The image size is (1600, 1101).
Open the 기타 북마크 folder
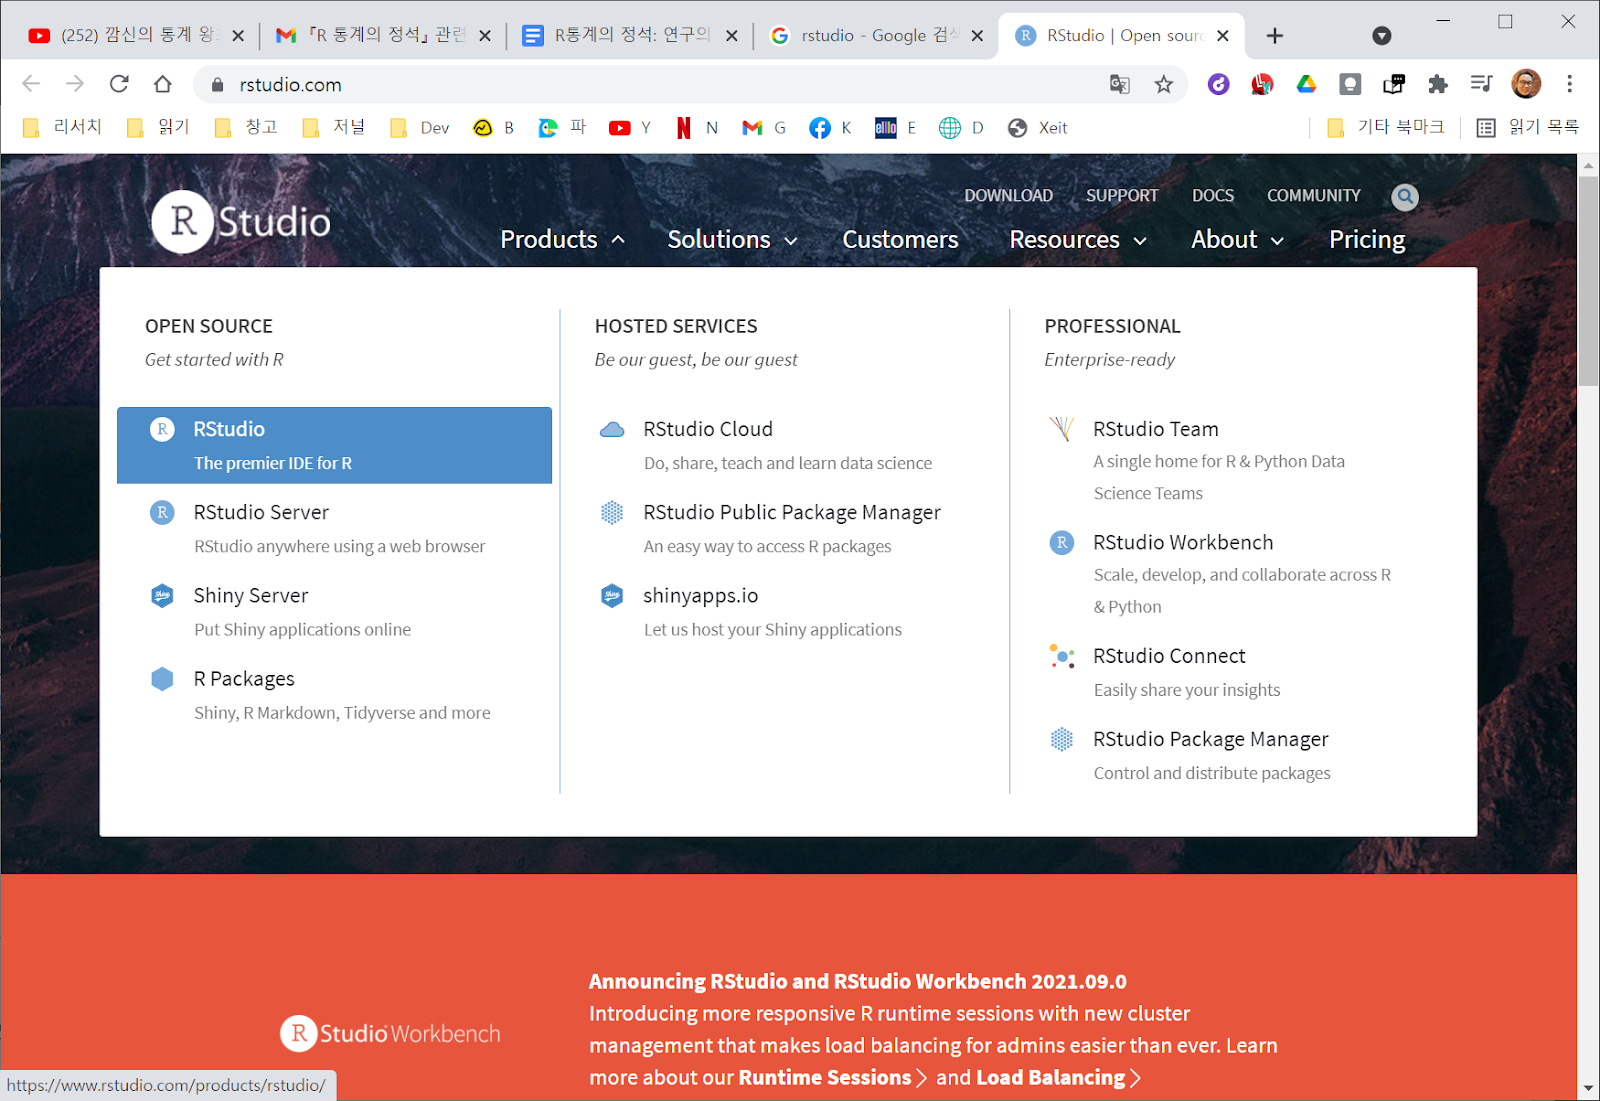coord(1385,127)
